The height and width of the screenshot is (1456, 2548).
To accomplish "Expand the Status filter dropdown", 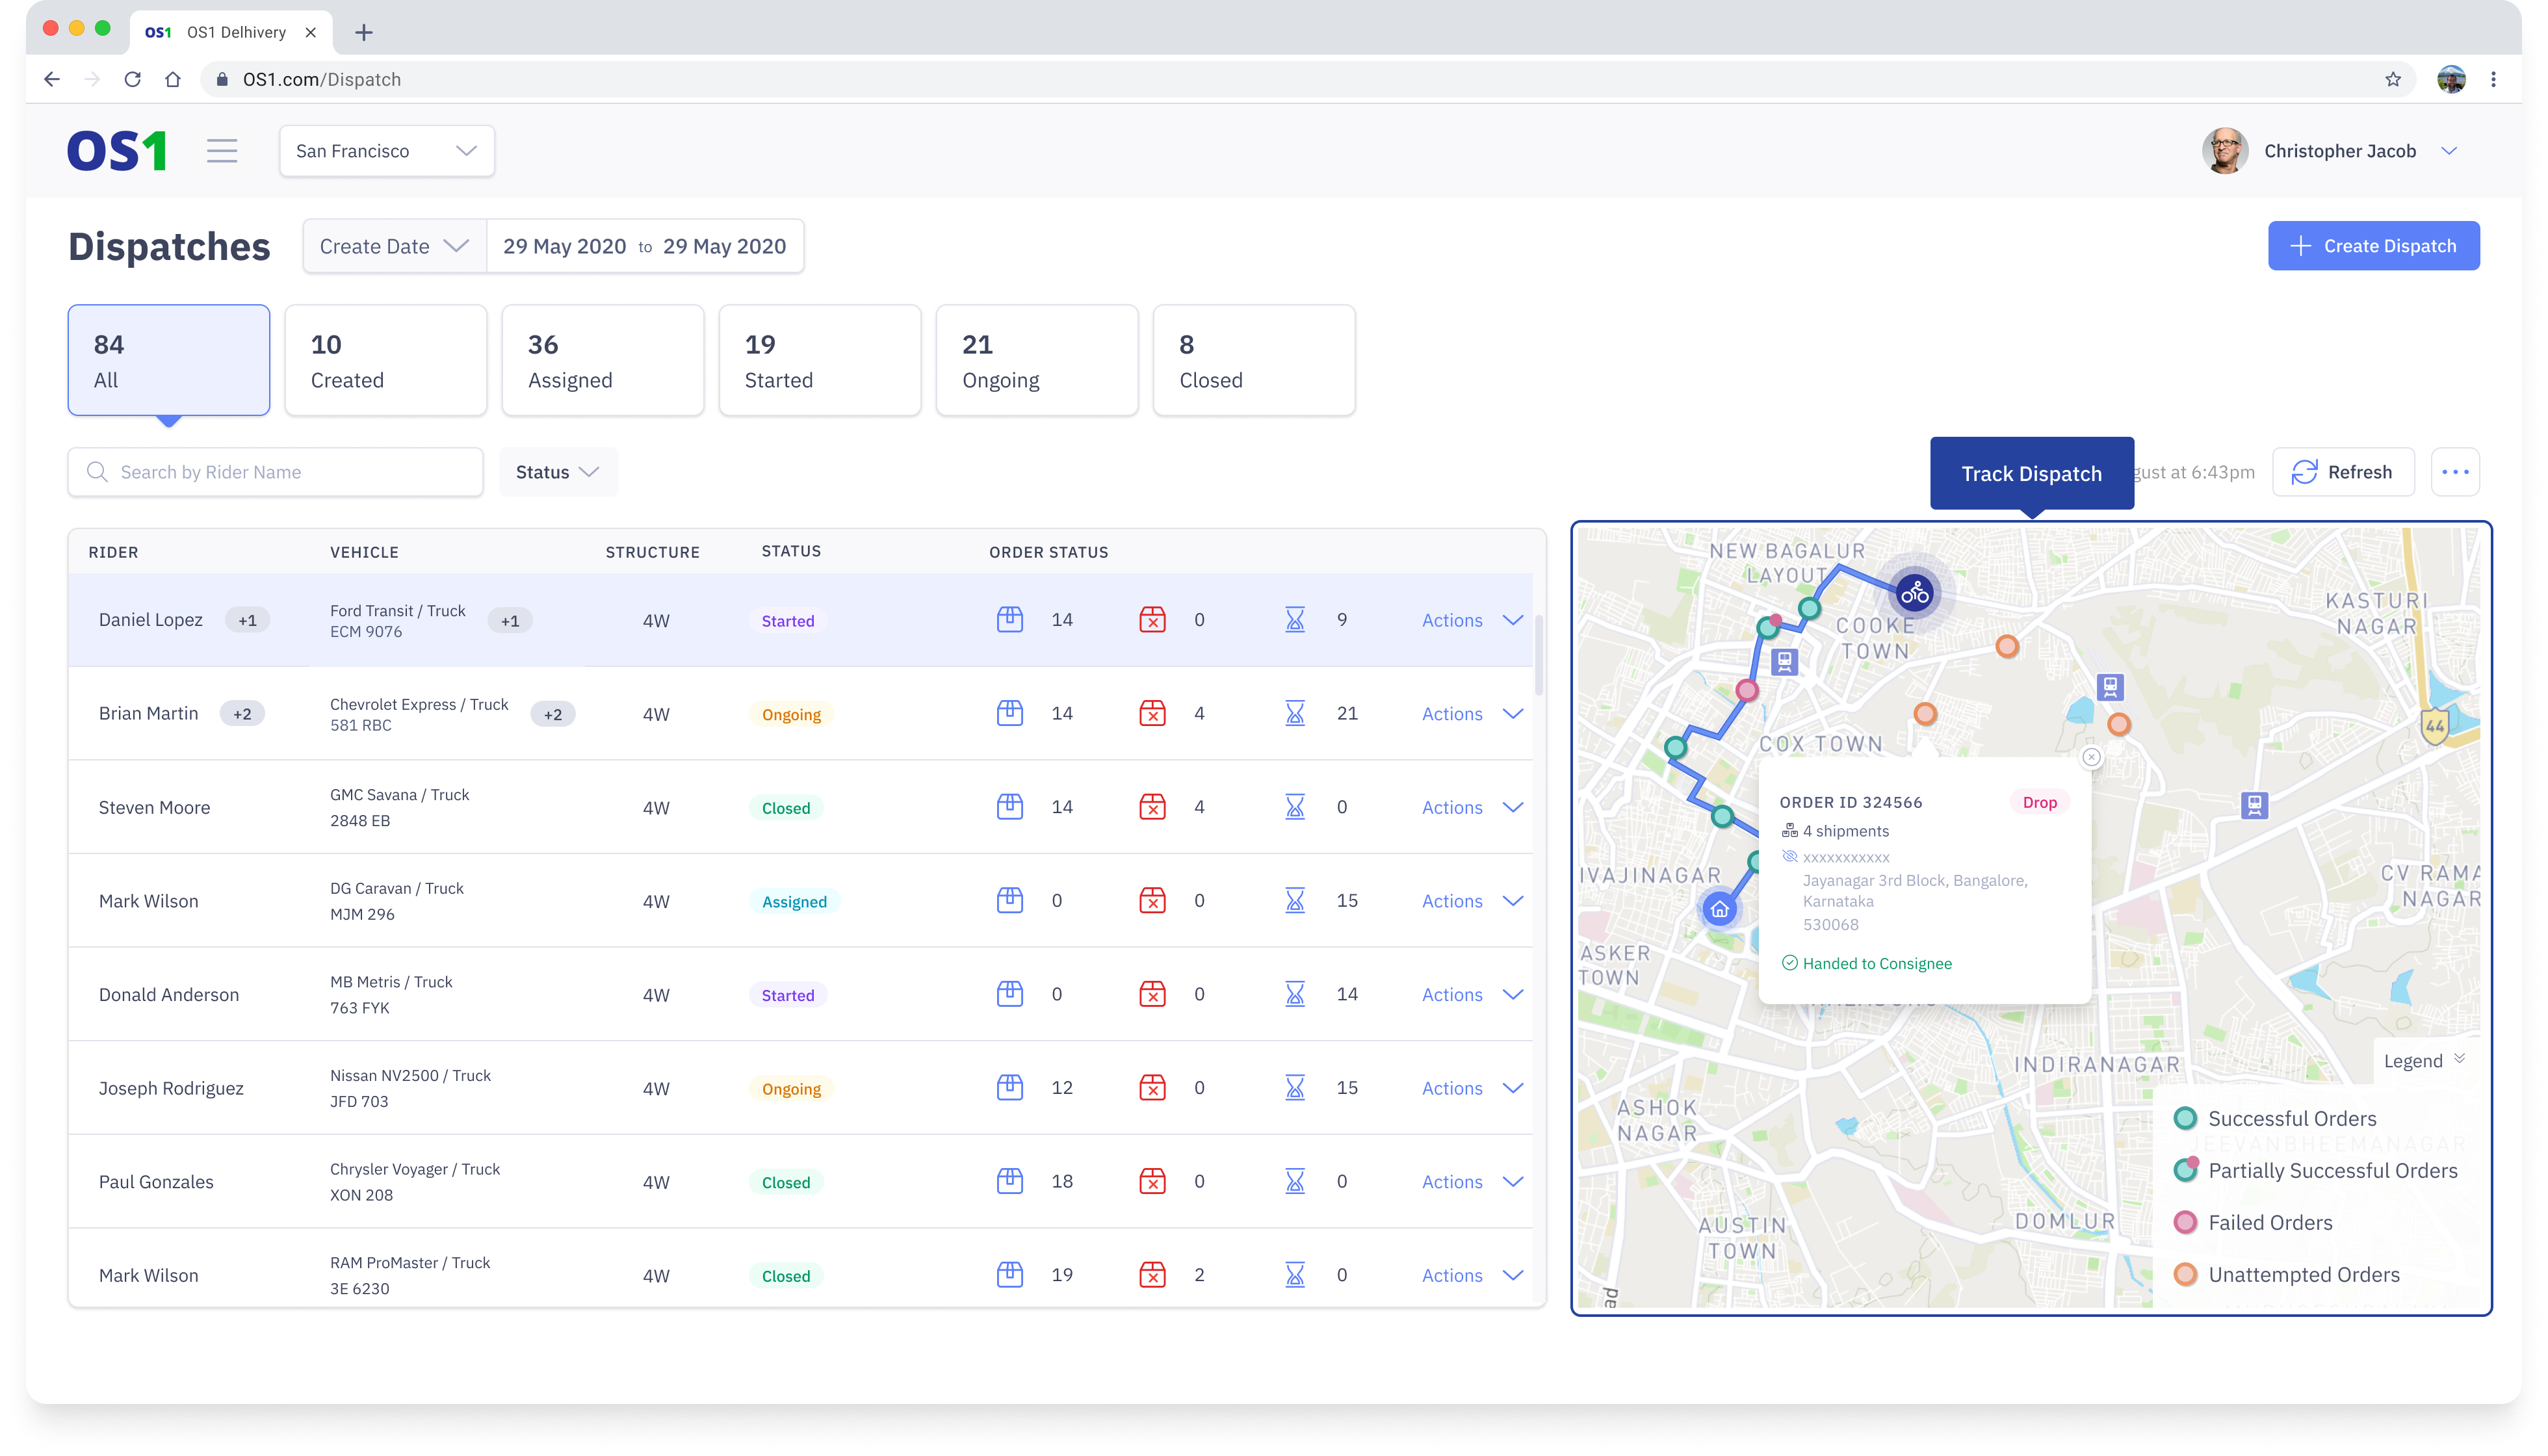I will (x=557, y=472).
